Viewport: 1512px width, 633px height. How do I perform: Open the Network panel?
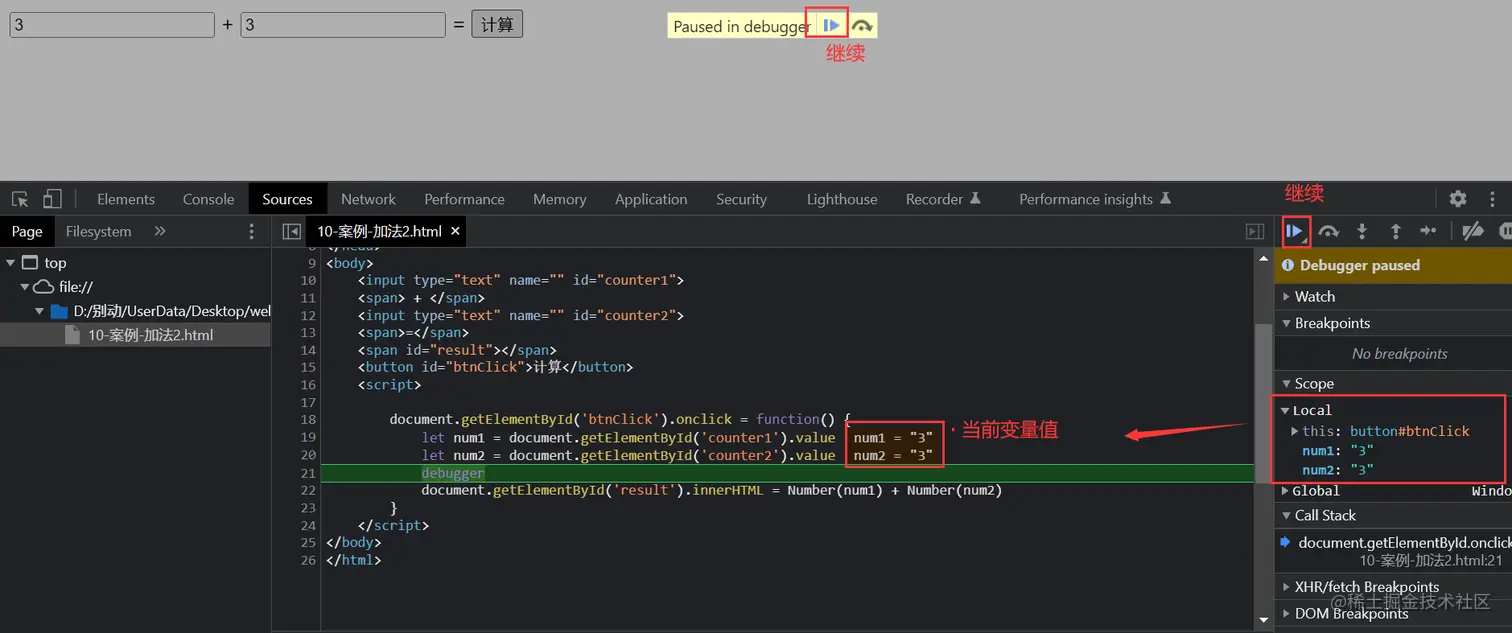(368, 199)
